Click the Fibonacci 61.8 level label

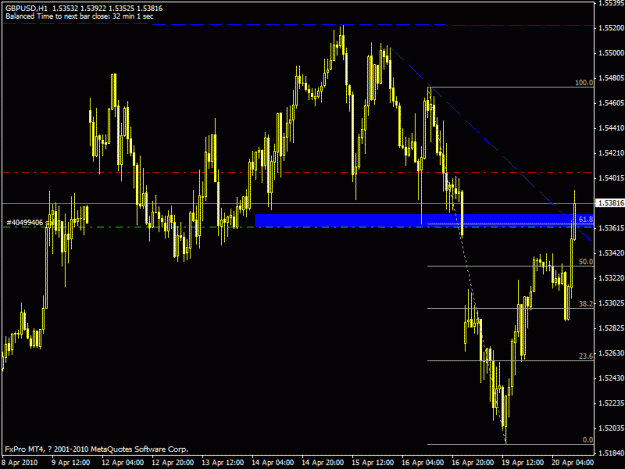(586, 220)
